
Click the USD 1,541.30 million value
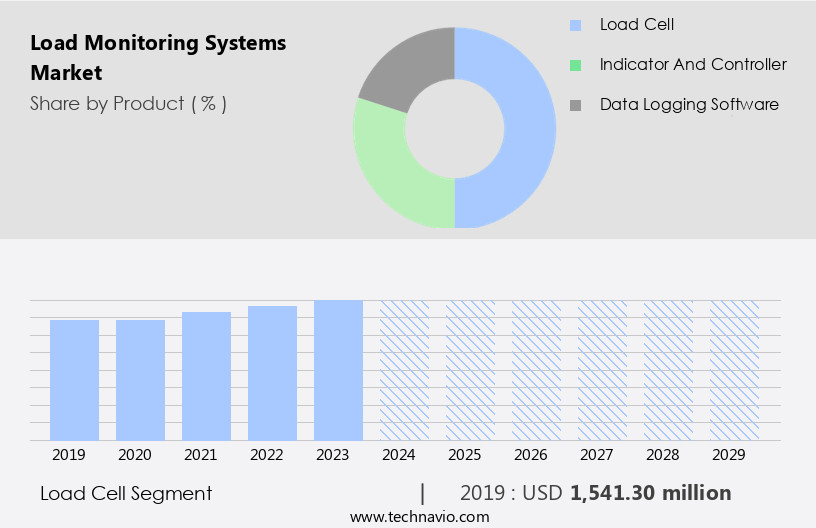tap(650, 493)
